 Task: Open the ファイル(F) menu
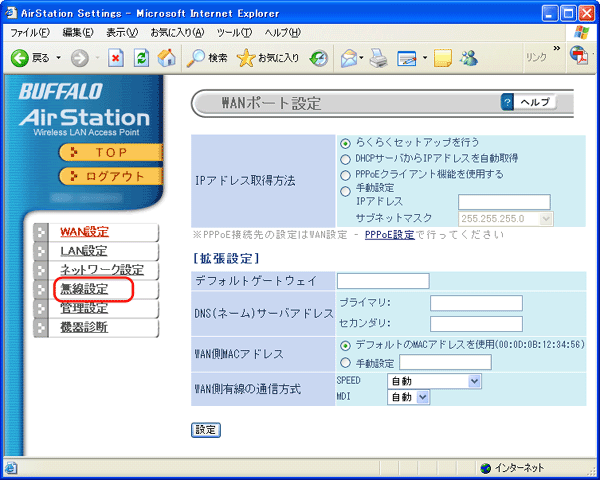click(30, 33)
